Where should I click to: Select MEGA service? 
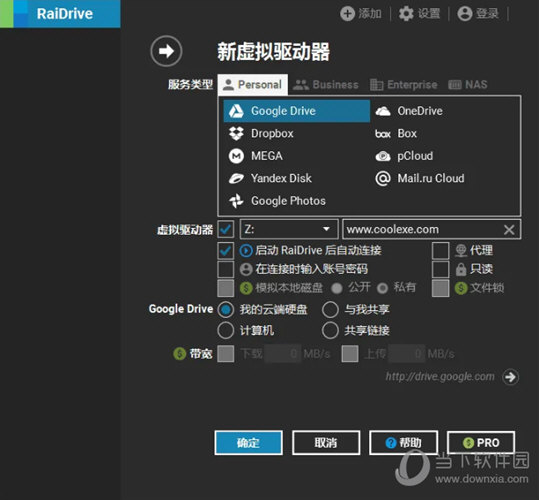pyautogui.click(x=256, y=156)
